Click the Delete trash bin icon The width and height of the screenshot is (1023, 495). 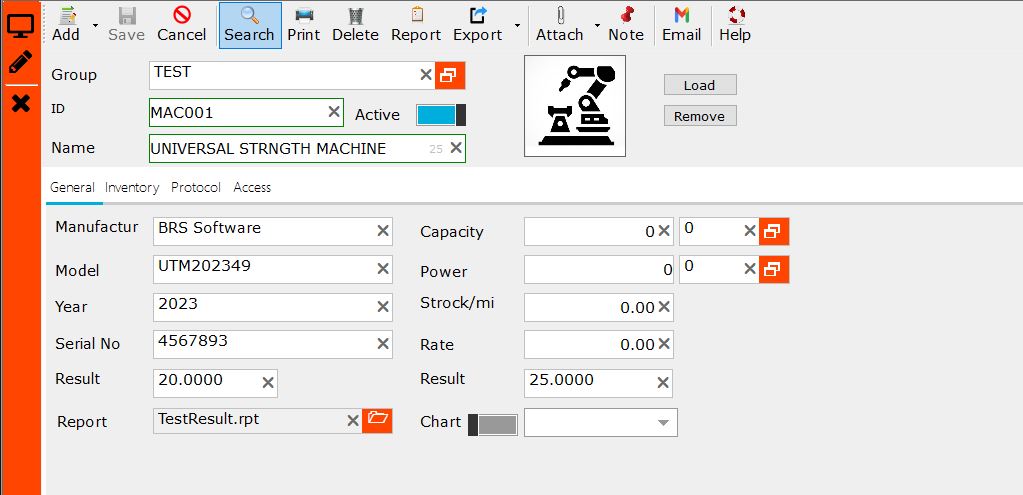(x=356, y=14)
